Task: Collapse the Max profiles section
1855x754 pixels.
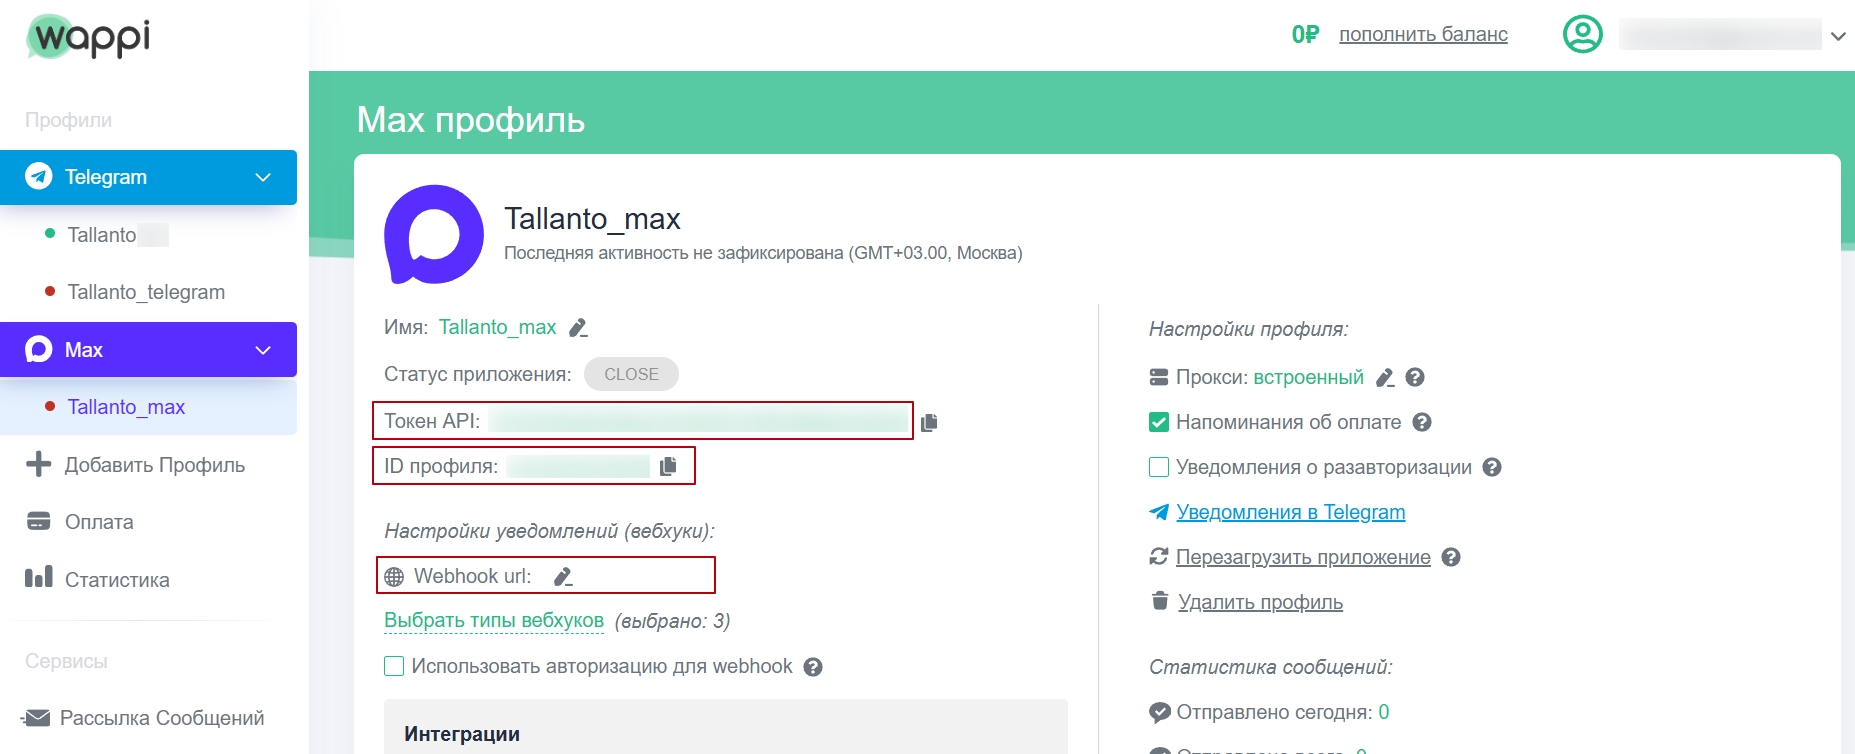Action: (x=263, y=350)
